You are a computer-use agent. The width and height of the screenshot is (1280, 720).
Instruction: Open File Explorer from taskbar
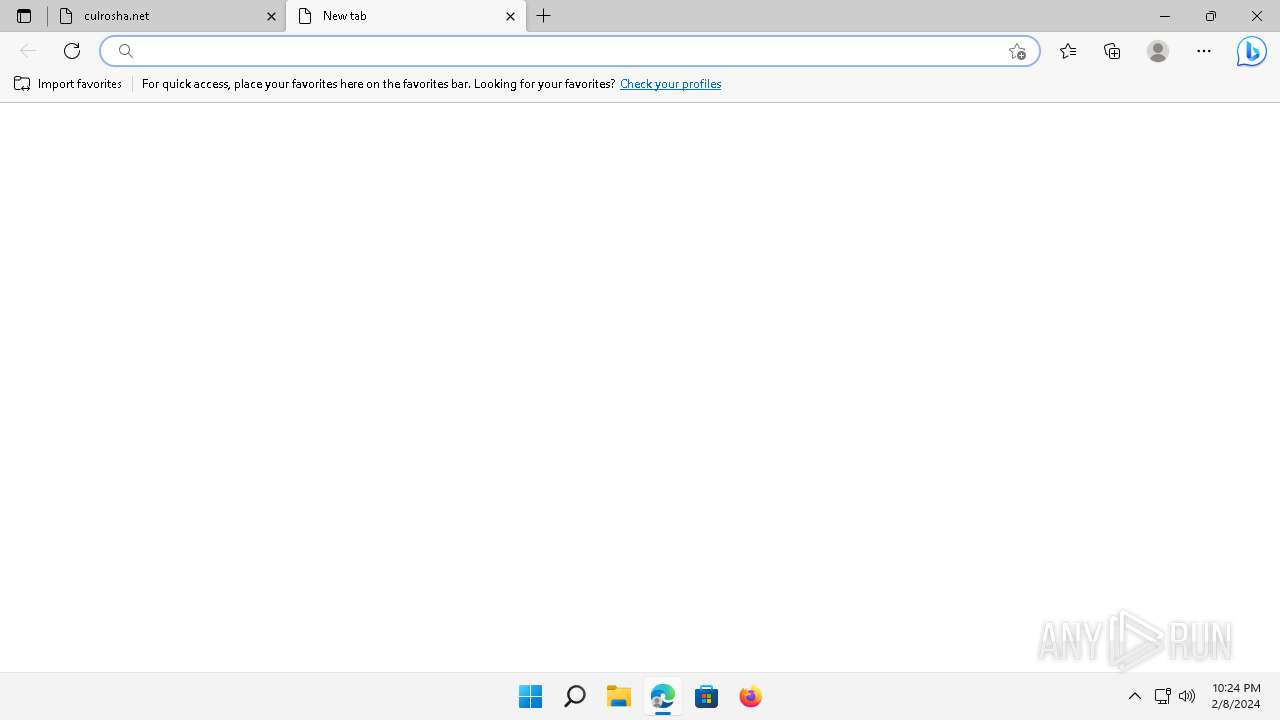point(619,696)
